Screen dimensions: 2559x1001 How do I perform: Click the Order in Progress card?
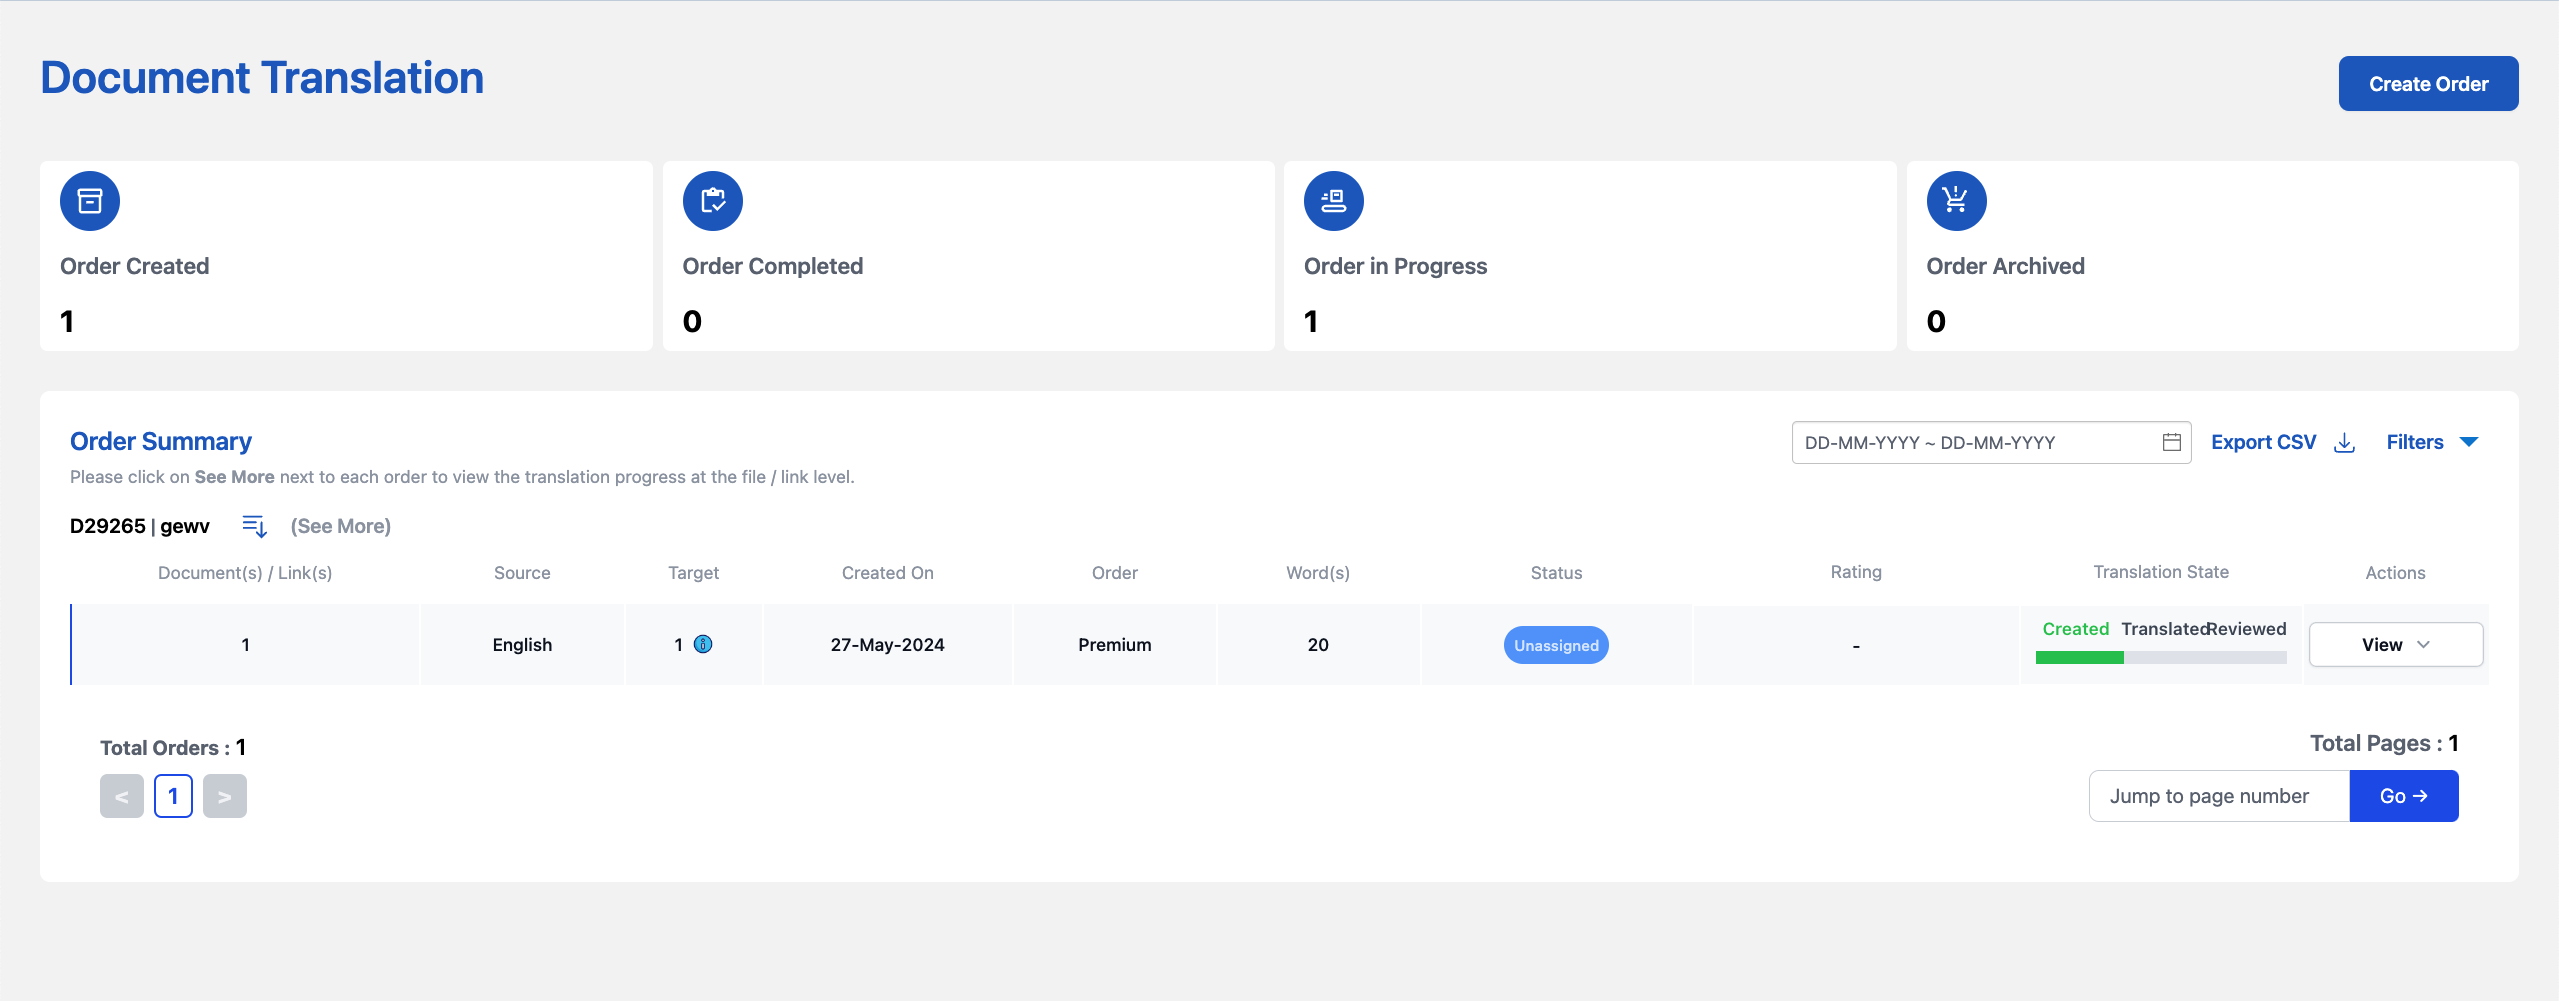pos(1590,256)
